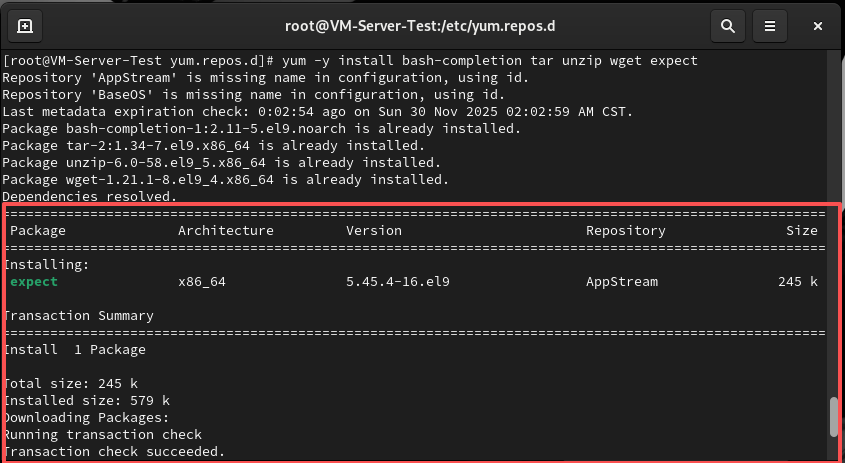Screen dimensions: 845x463
Task: Click the Size column header
Action: click(801, 230)
